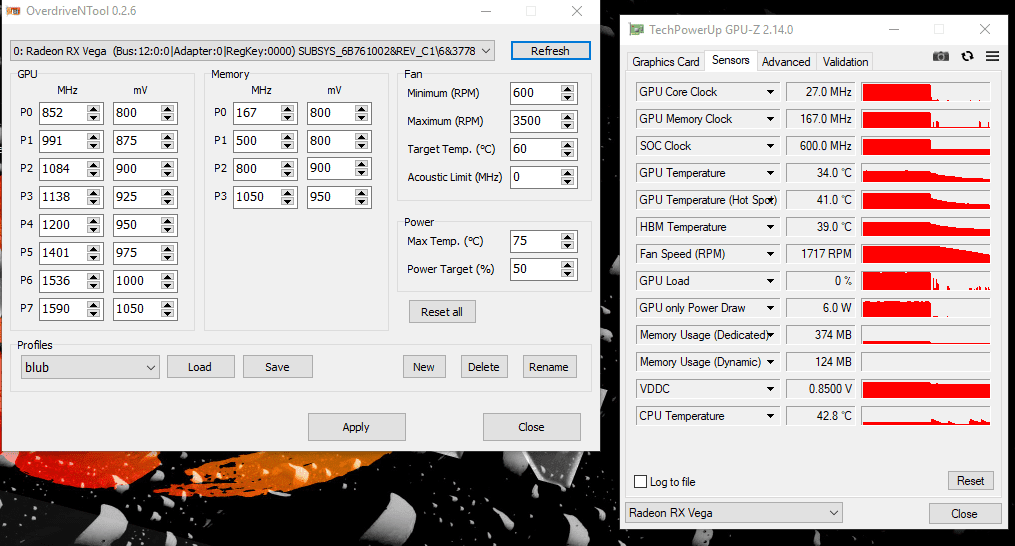1015x546 pixels.
Task: Switch to the Graphics Card tab
Action: pos(665,62)
